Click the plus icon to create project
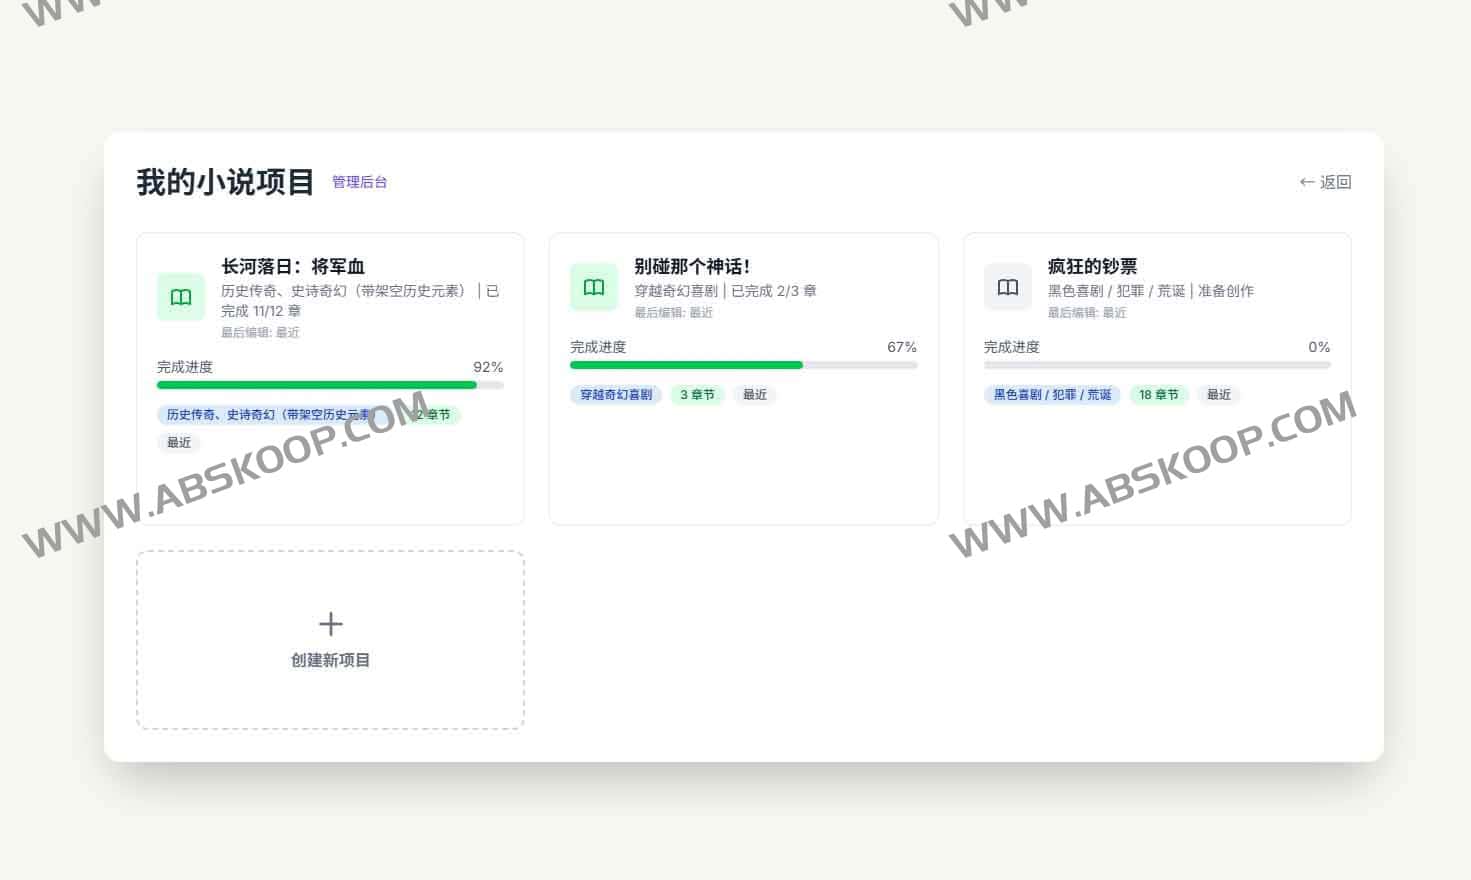The width and height of the screenshot is (1471, 880). [330, 624]
